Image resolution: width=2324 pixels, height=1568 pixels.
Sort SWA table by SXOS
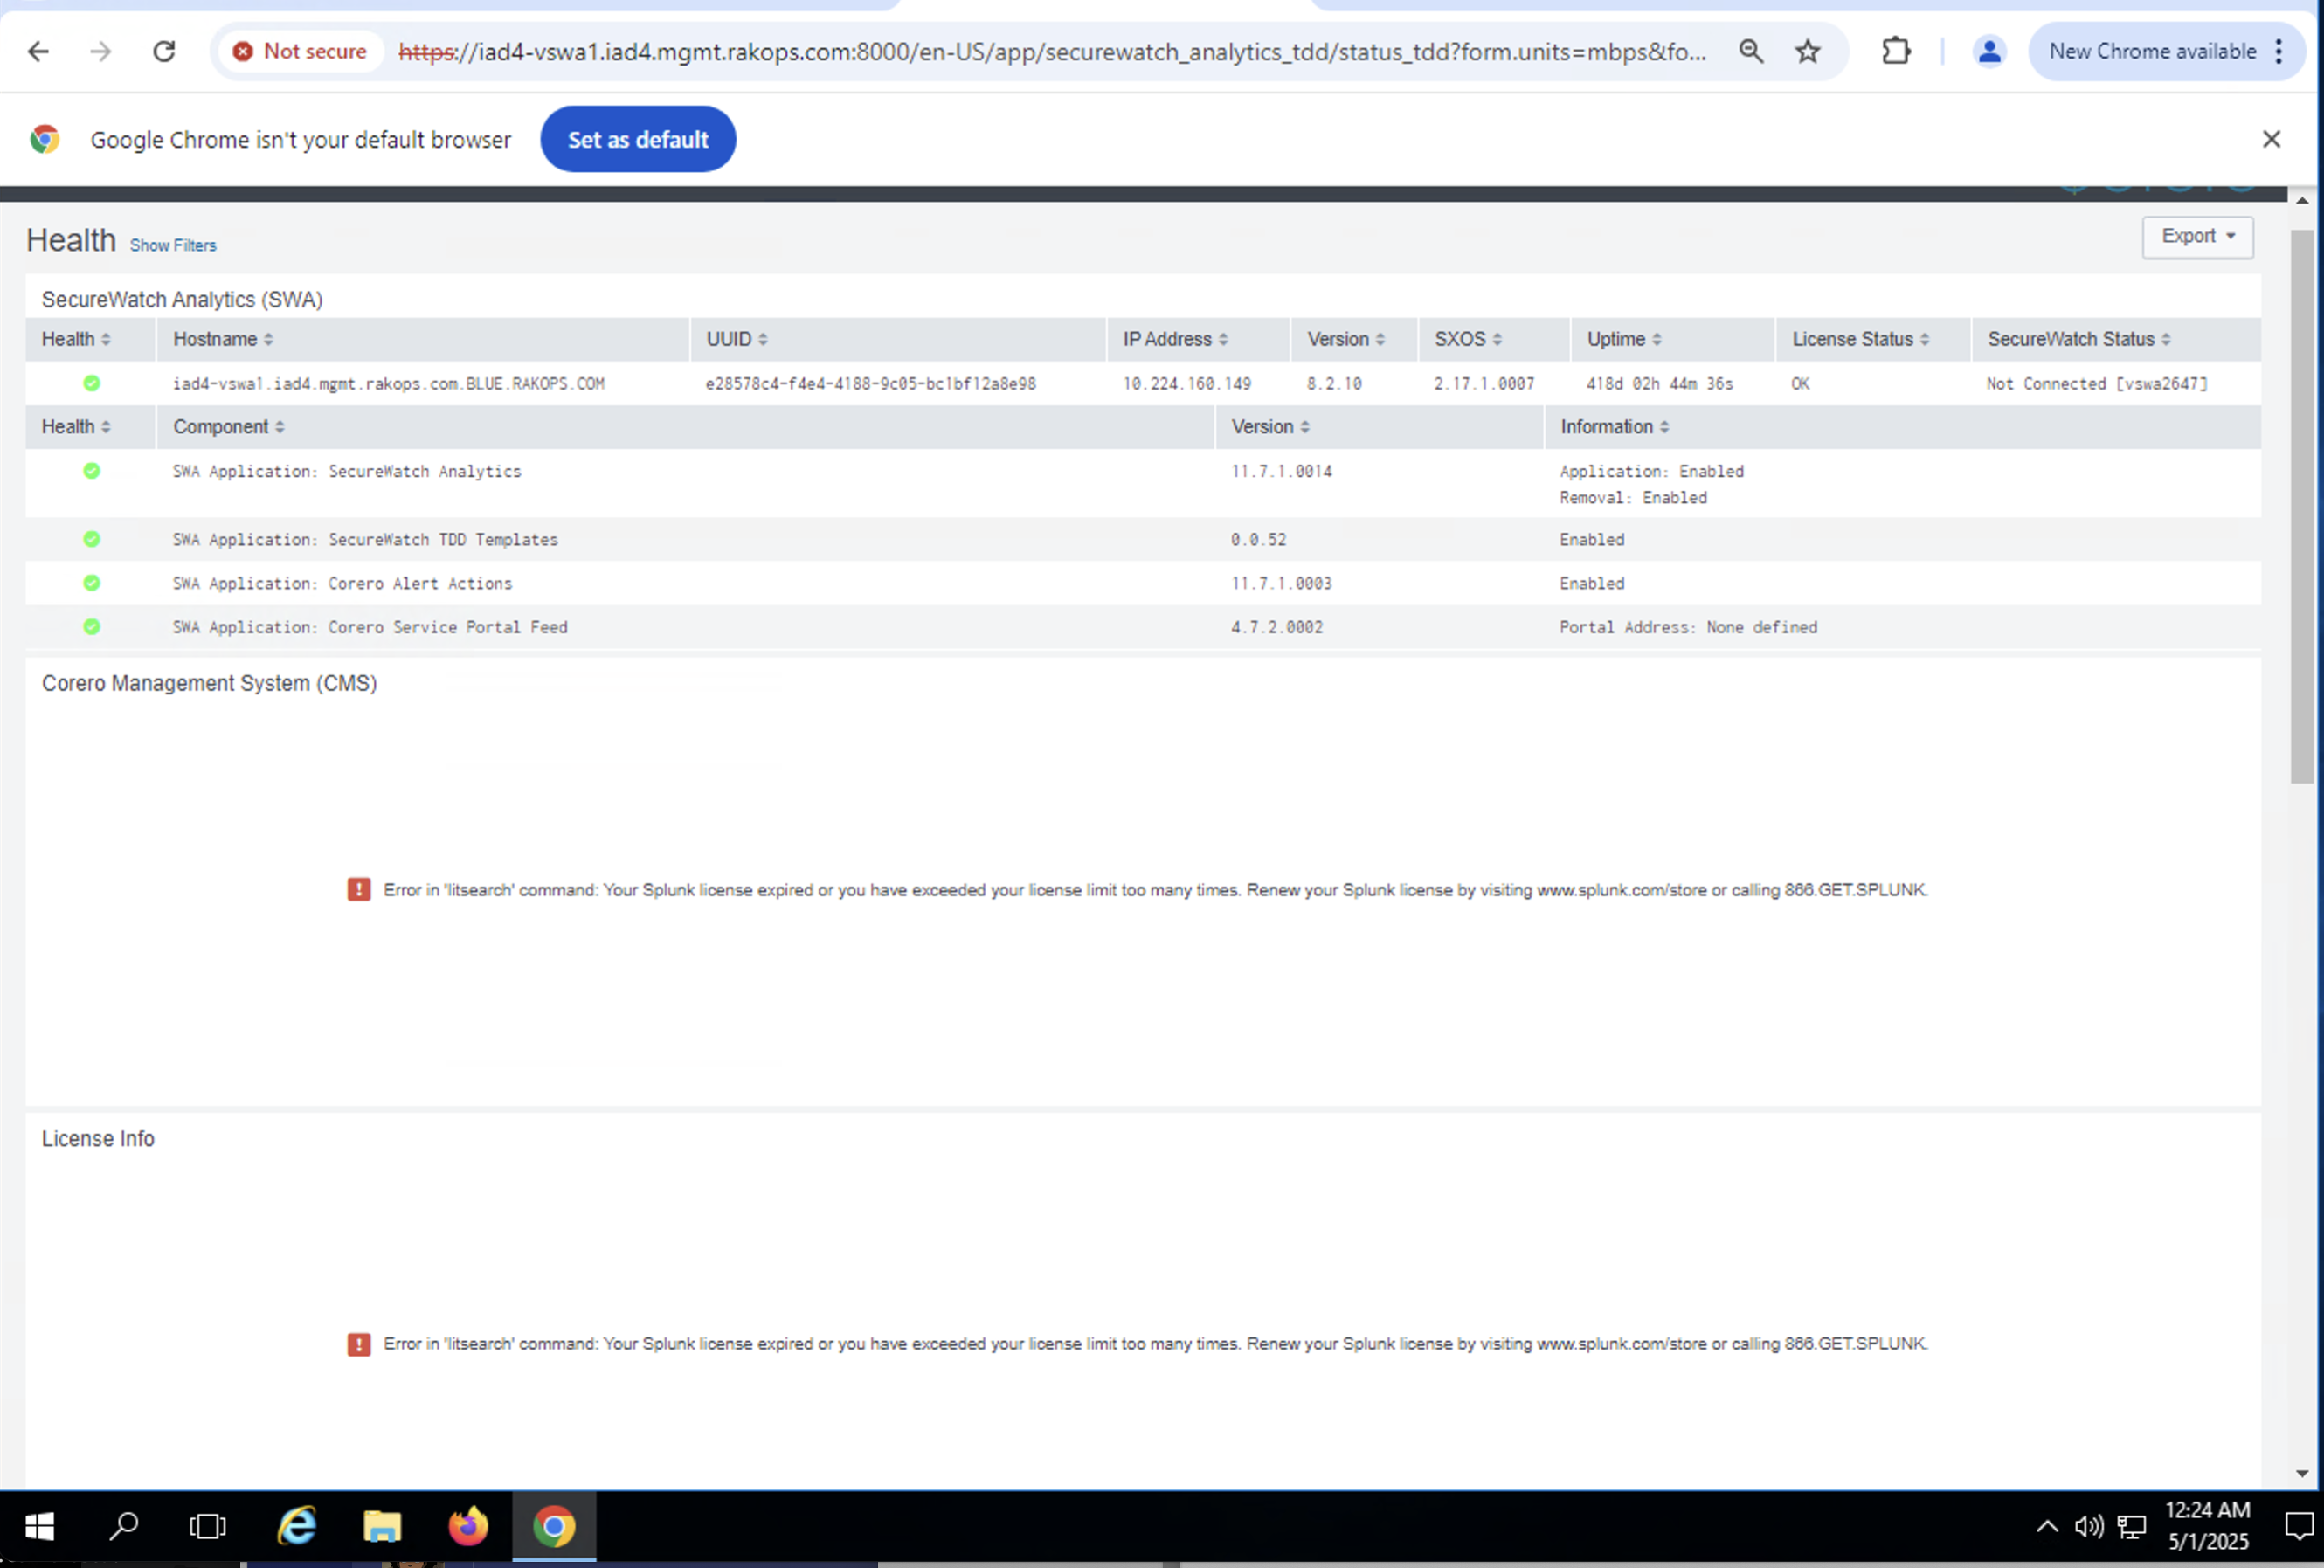1468,339
